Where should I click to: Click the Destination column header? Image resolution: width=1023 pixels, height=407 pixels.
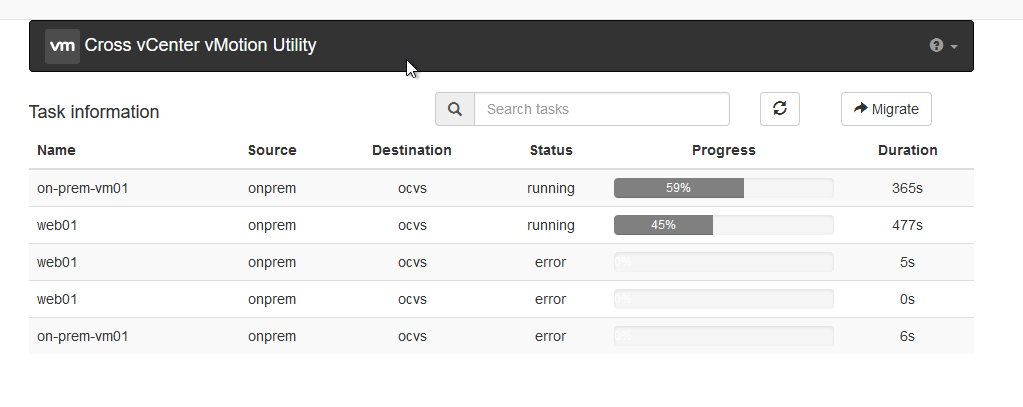click(x=412, y=150)
